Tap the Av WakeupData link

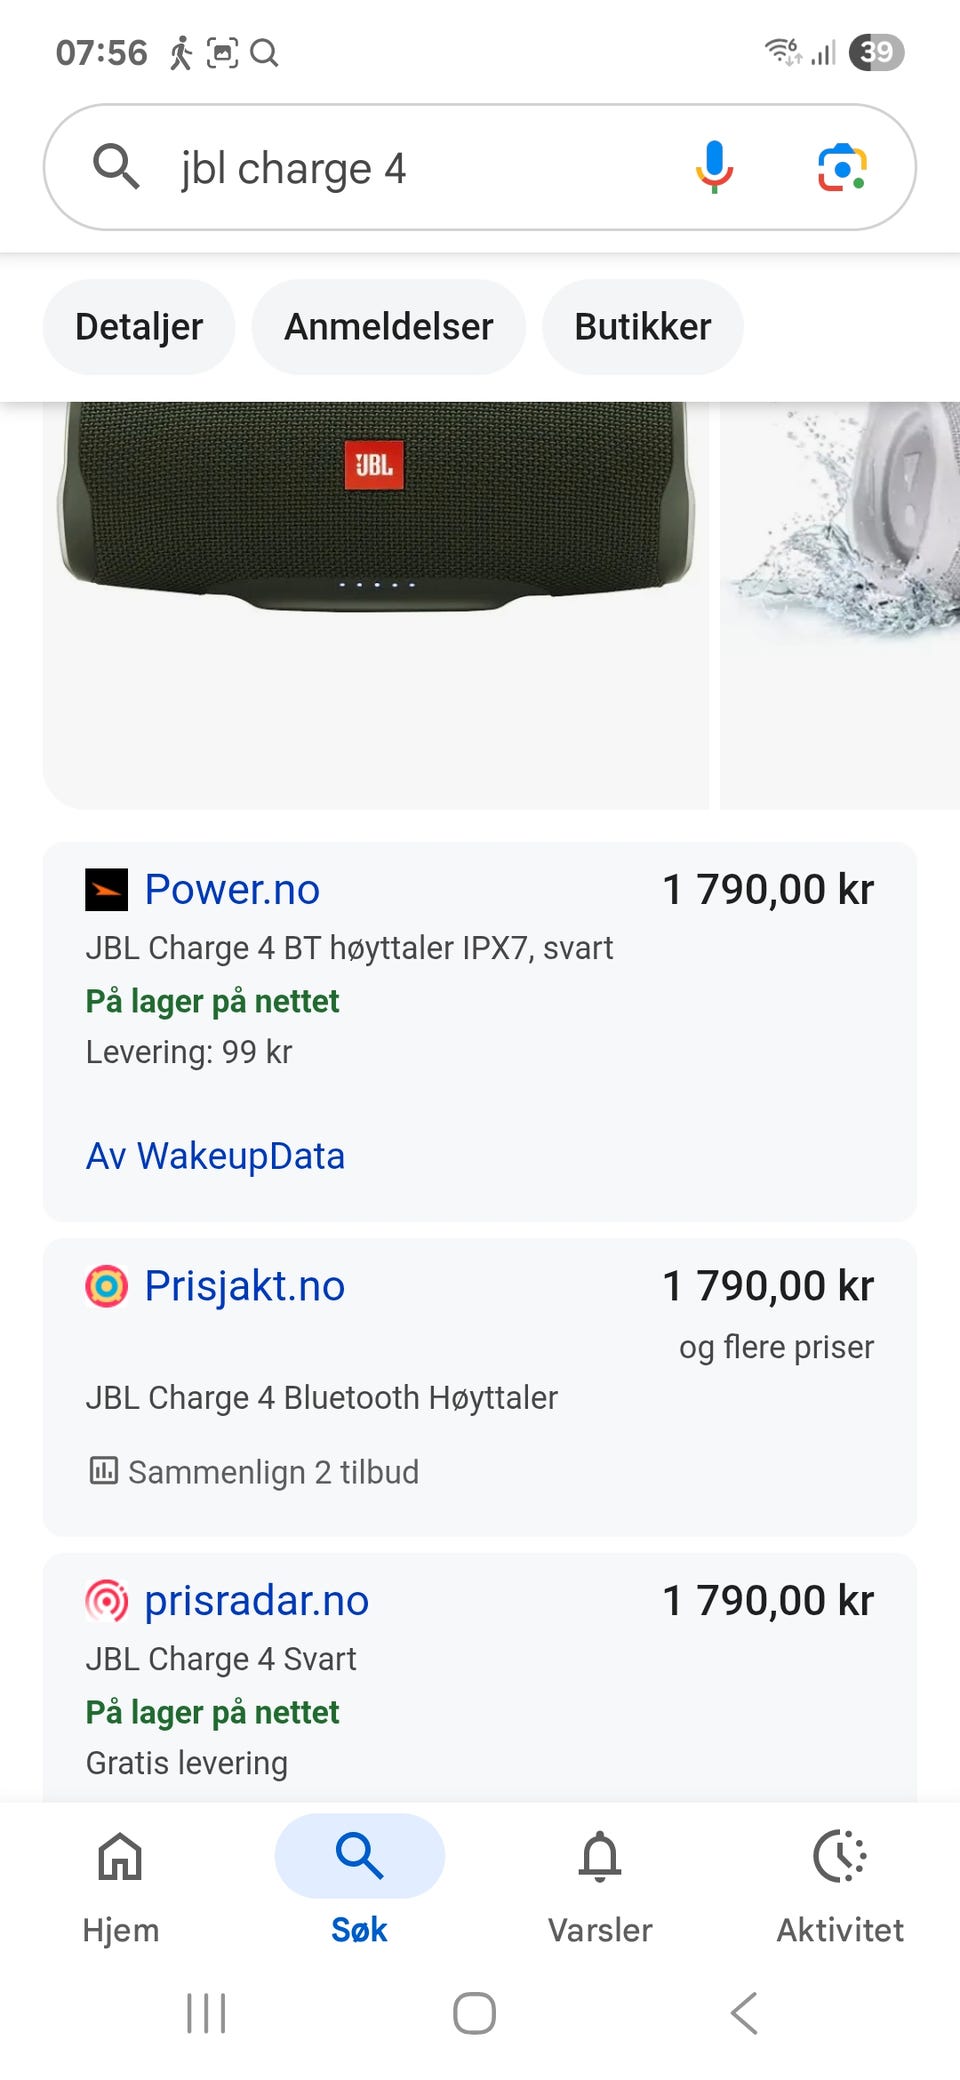click(x=216, y=1156)
